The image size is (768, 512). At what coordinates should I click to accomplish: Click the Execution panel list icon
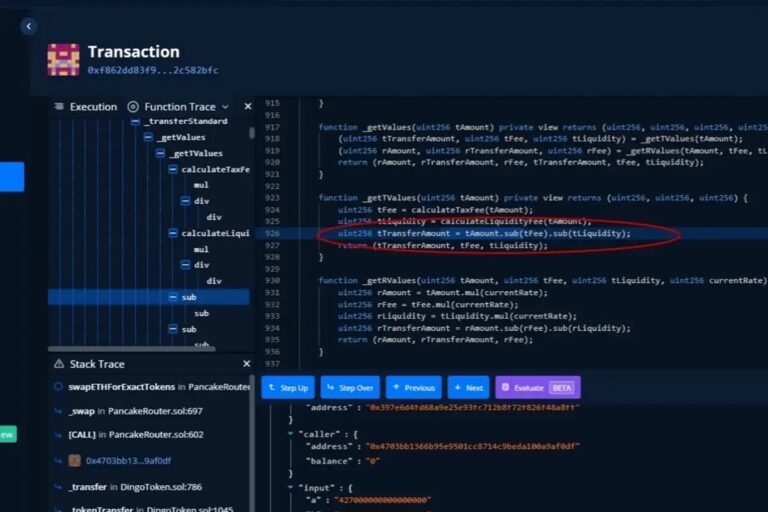[x=58, y=107]
